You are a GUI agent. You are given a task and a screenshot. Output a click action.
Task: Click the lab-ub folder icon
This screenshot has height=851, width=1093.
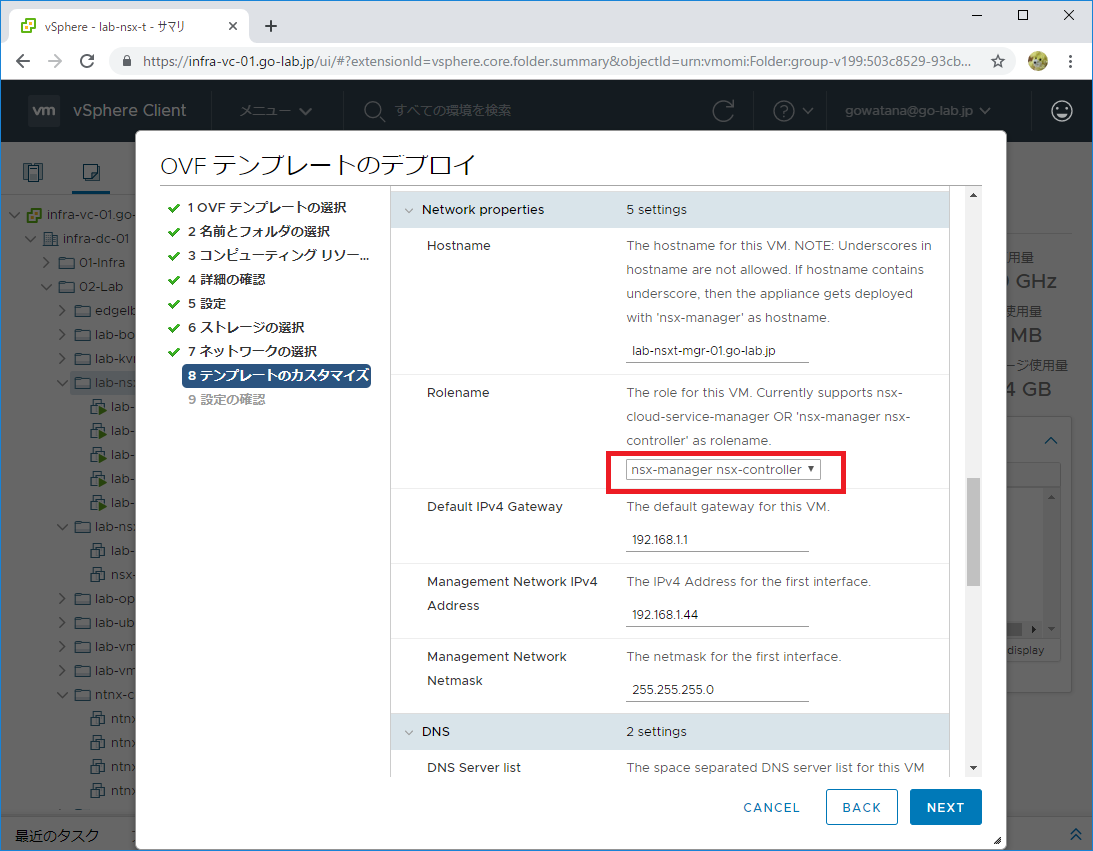click(x=83, y=623)
